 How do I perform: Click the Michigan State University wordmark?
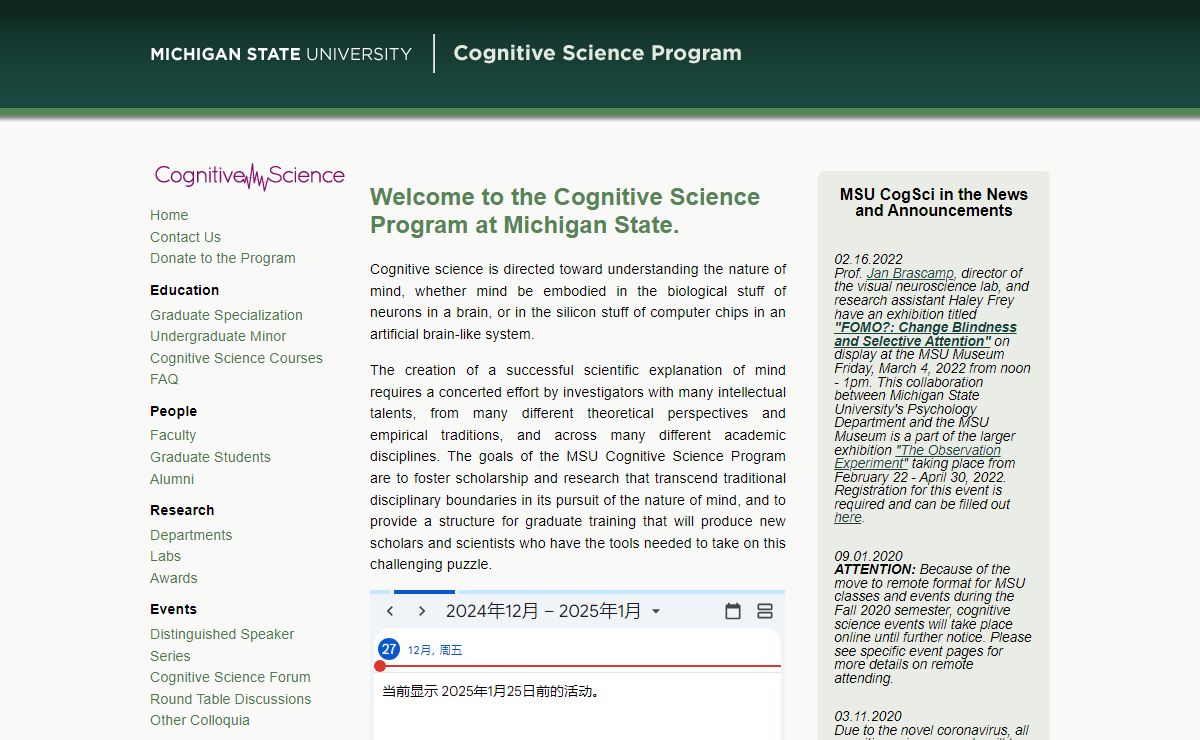[x=281, y=54]
